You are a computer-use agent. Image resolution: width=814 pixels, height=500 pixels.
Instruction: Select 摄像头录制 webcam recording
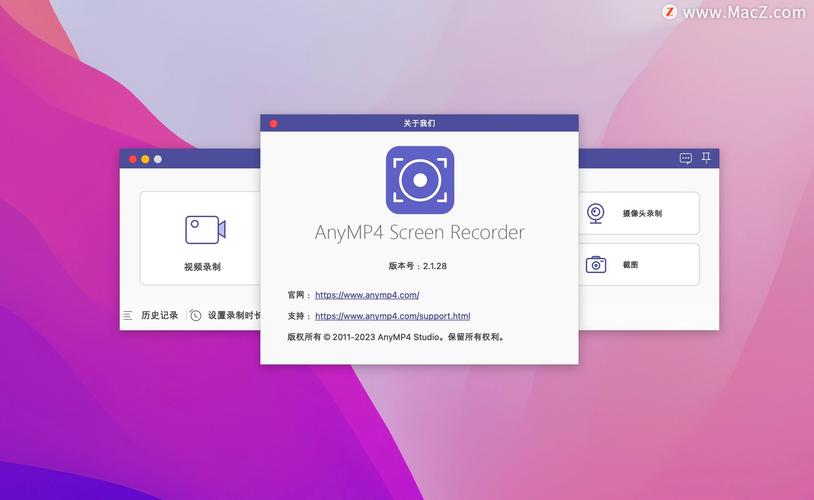click(x=642, y=213)
